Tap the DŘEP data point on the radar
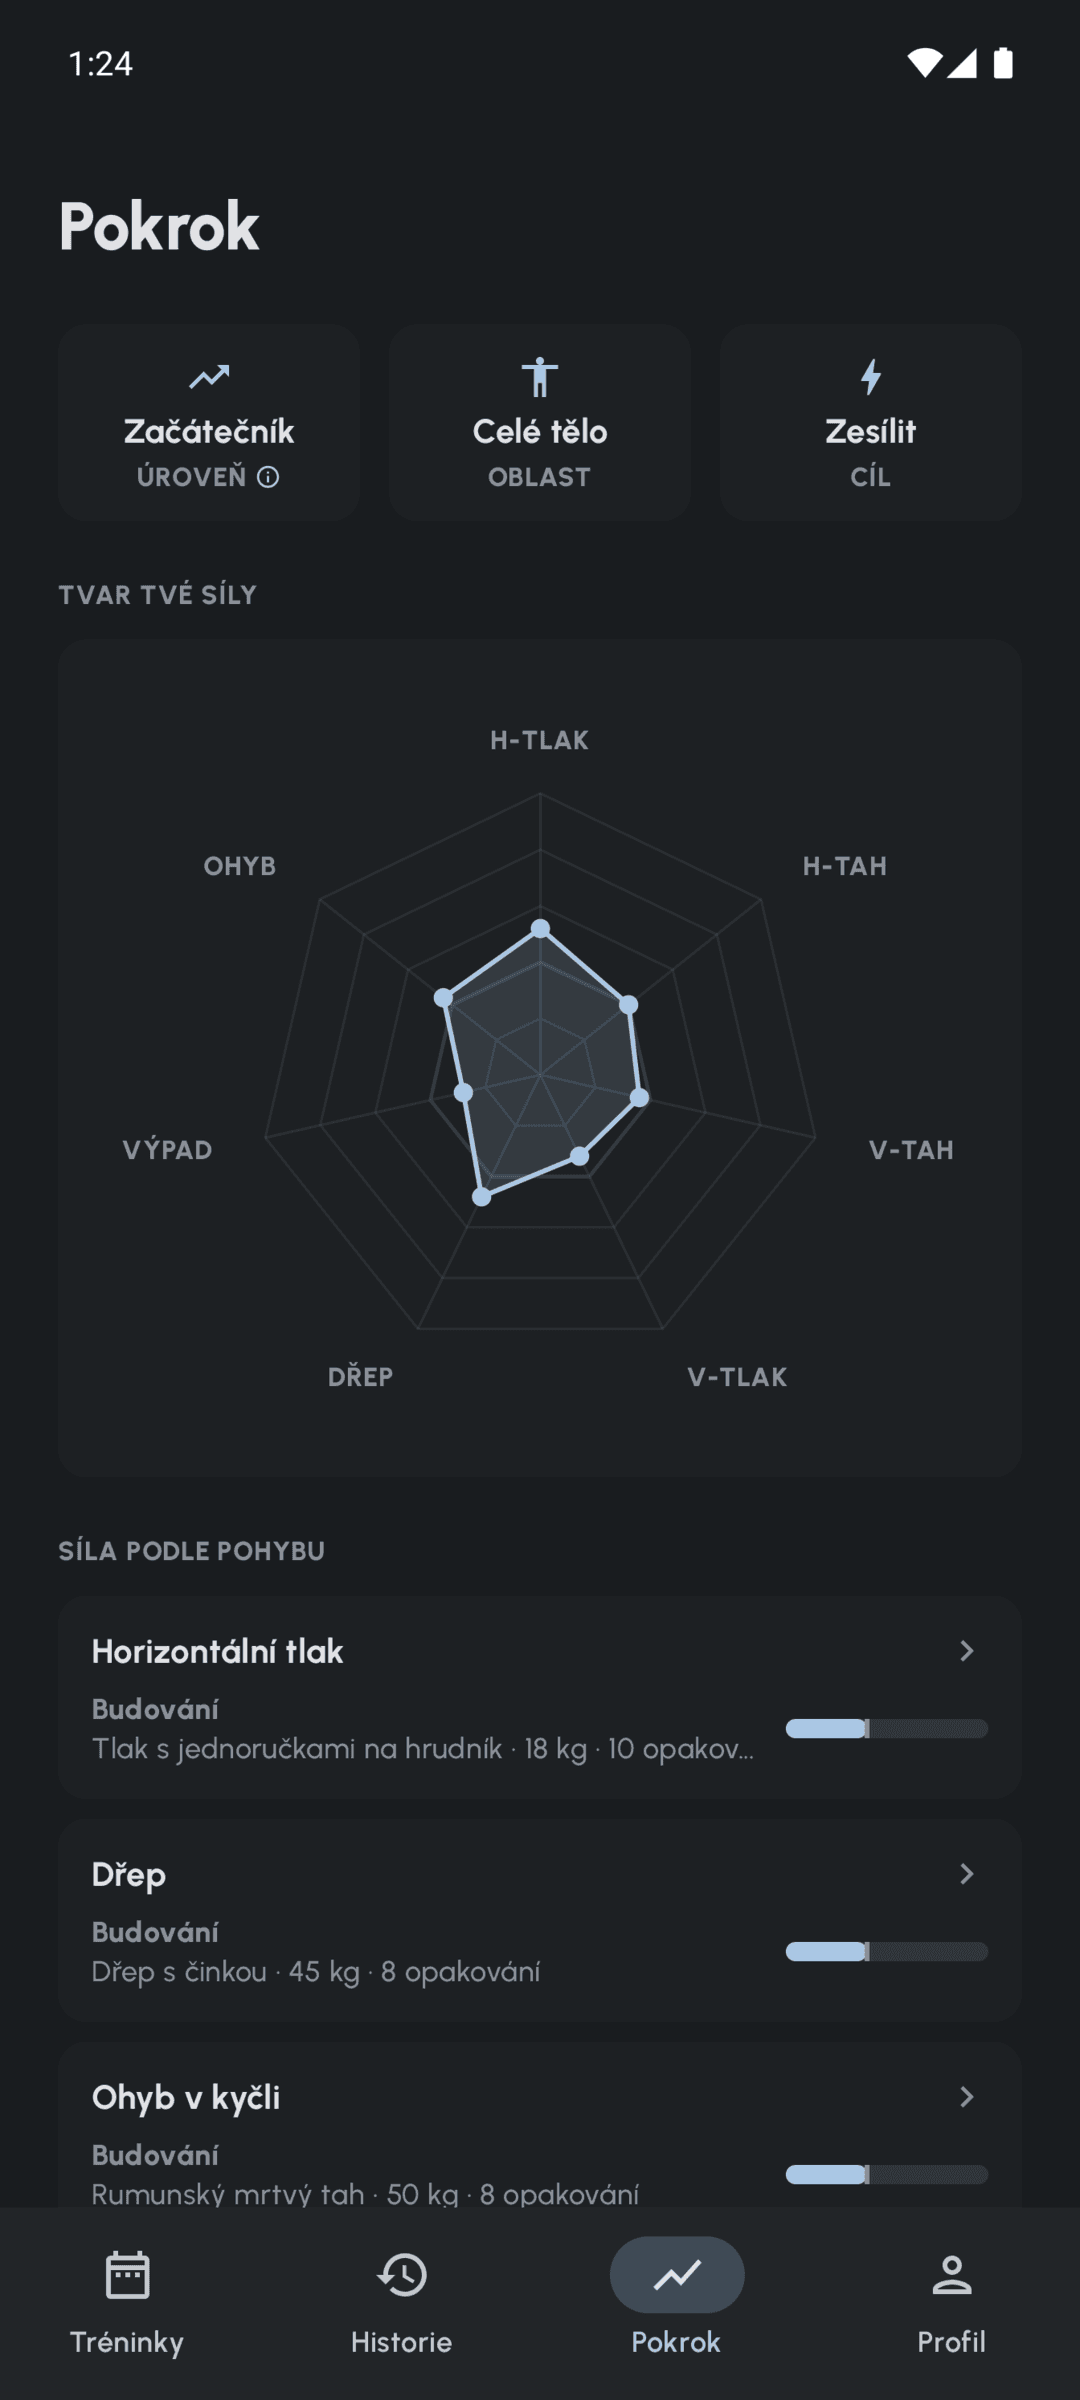 [481, 1196]
